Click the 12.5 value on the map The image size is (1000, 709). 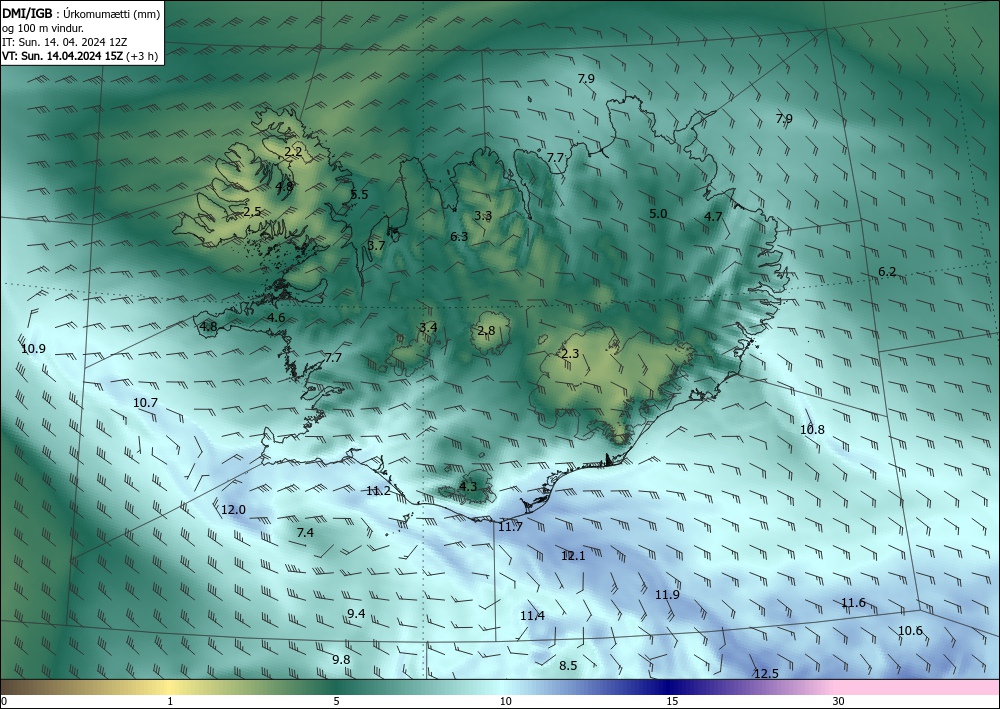766,674
